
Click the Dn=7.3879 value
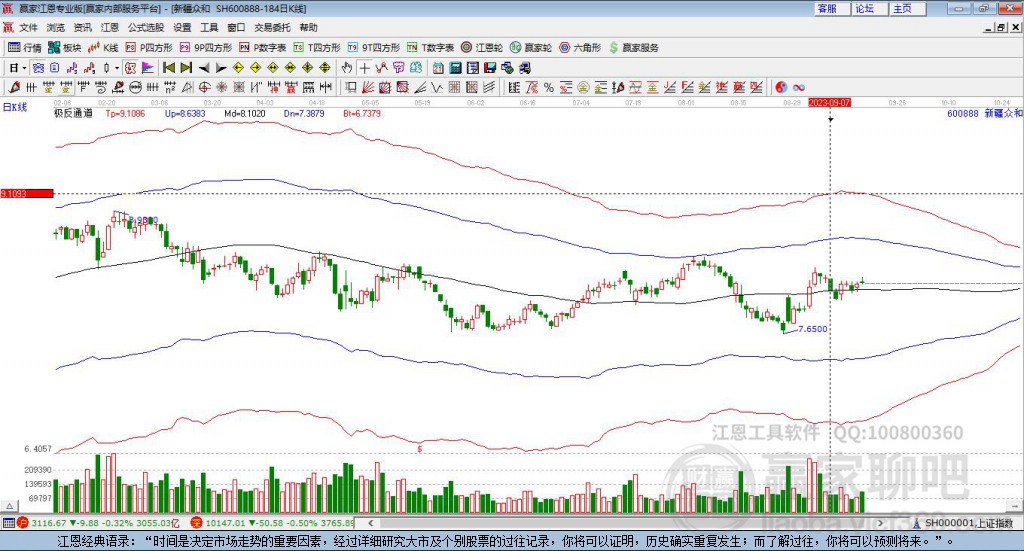click(x=304, y=113)
